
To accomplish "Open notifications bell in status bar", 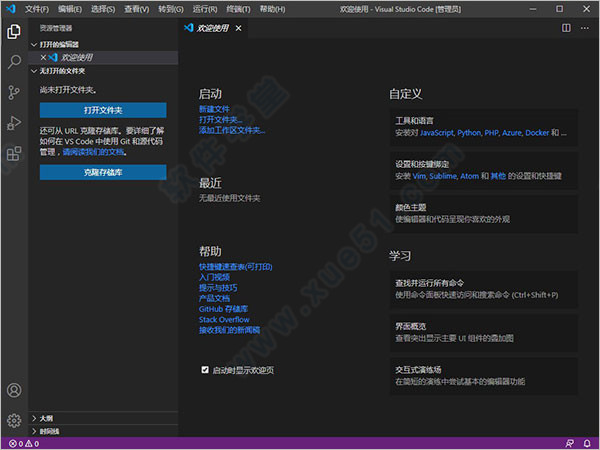I will (x=587, y=443).
